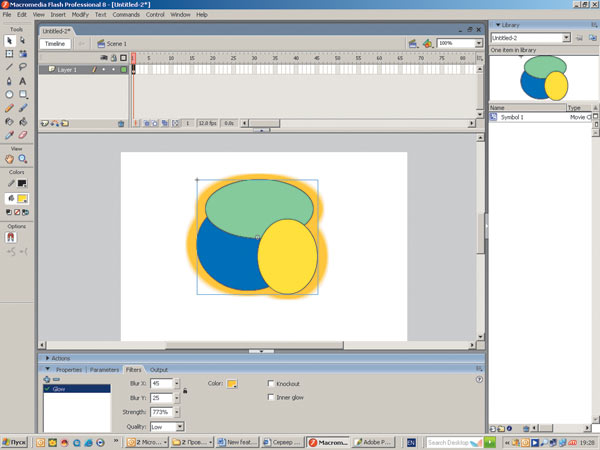The height and width of the screenshot is (450, 600).
Task: Toggle Snap to Objects magnet option
Action: click(x=11, y=238)
